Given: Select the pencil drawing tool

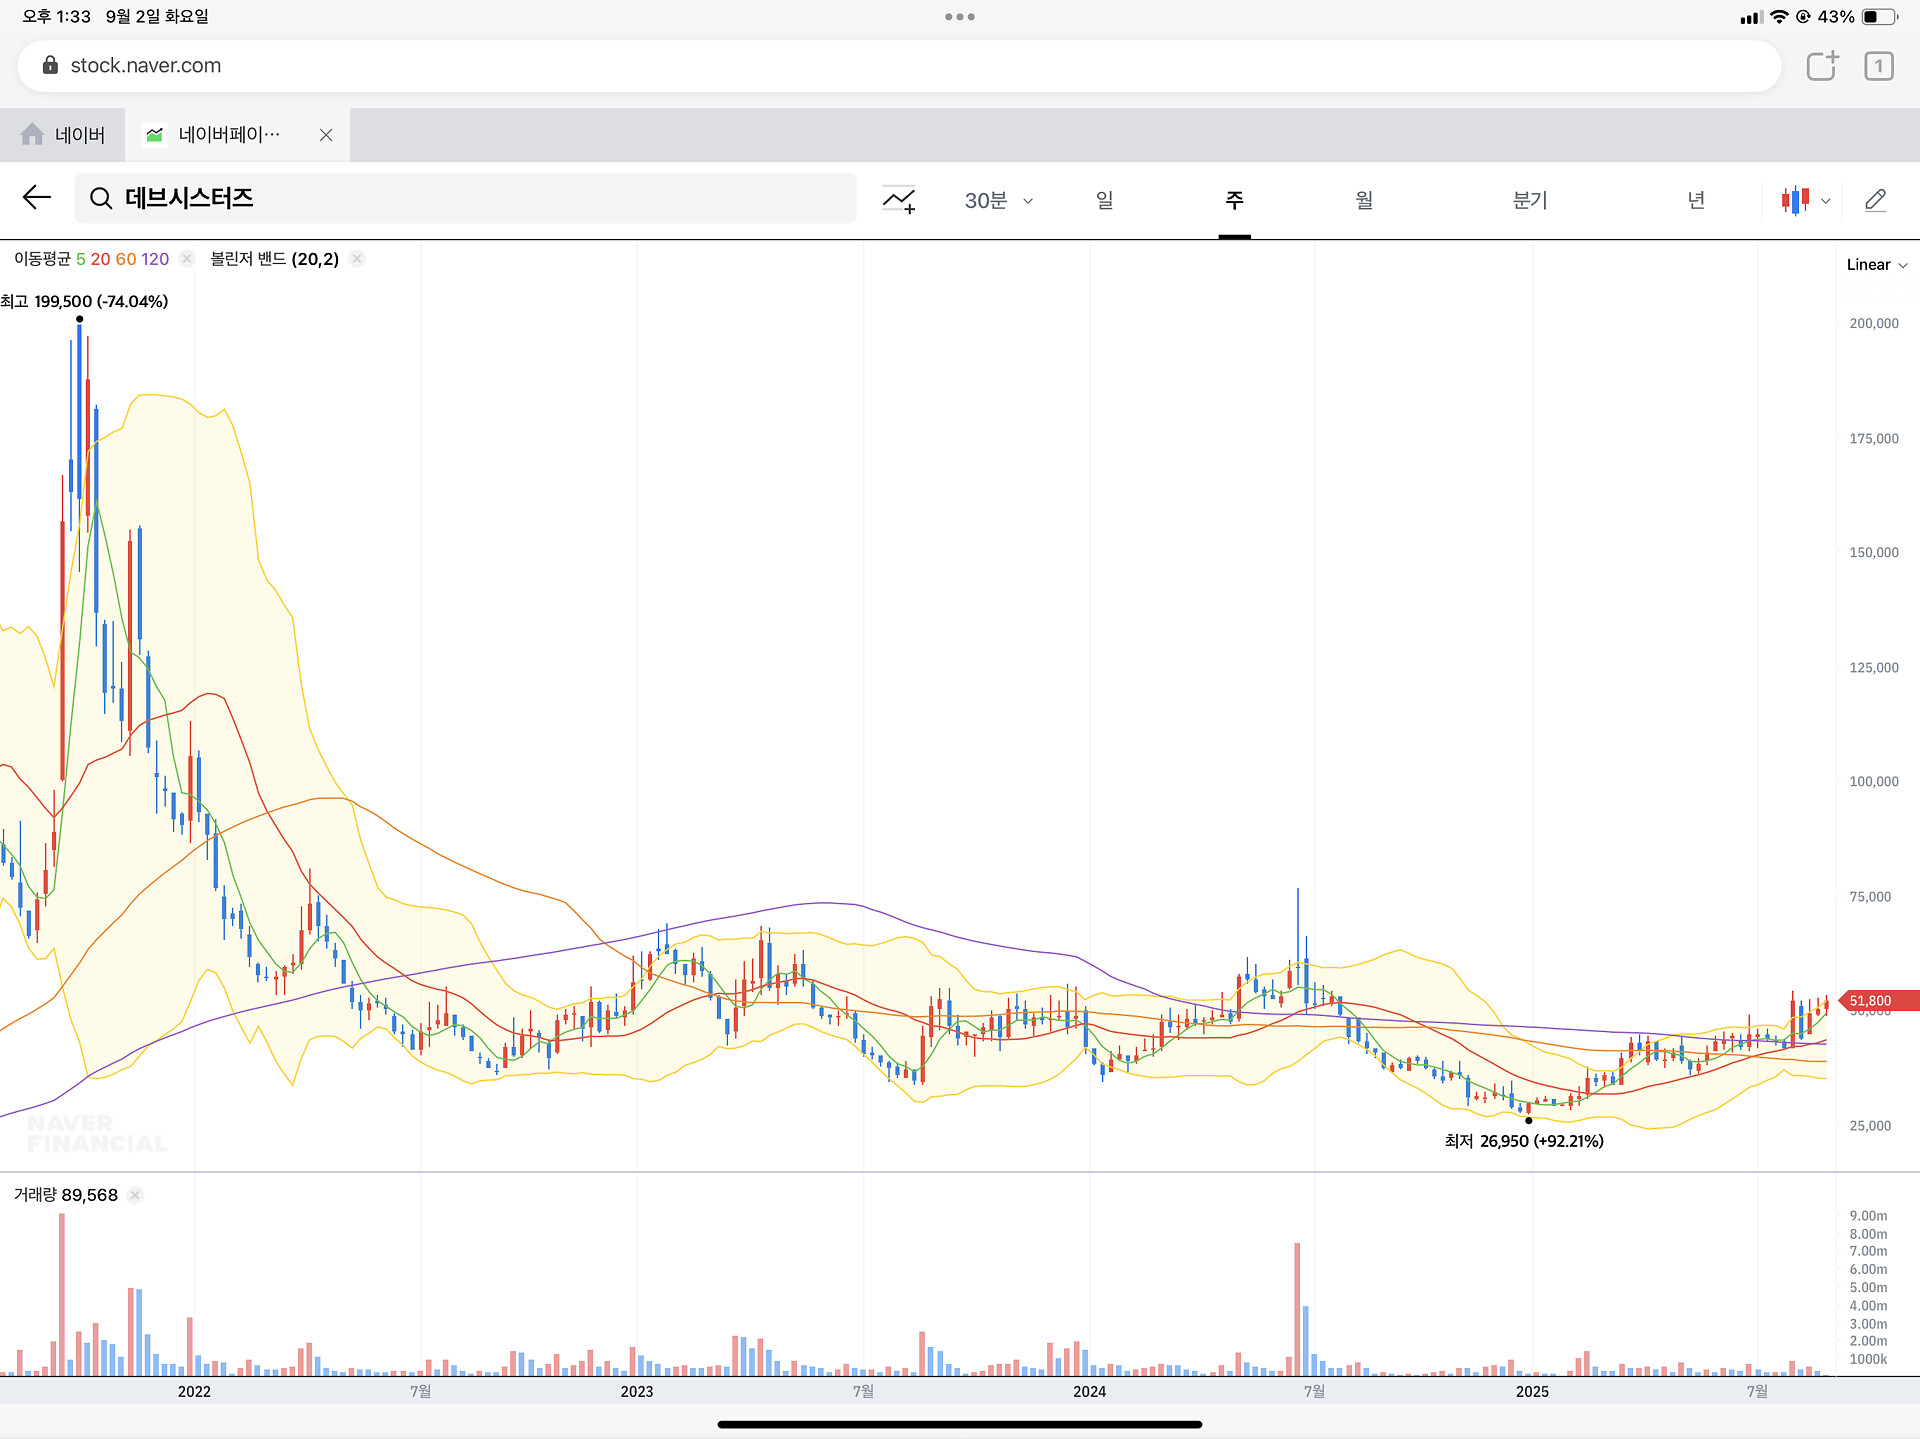Looking at the screenshot, I should pos(1875,200).
